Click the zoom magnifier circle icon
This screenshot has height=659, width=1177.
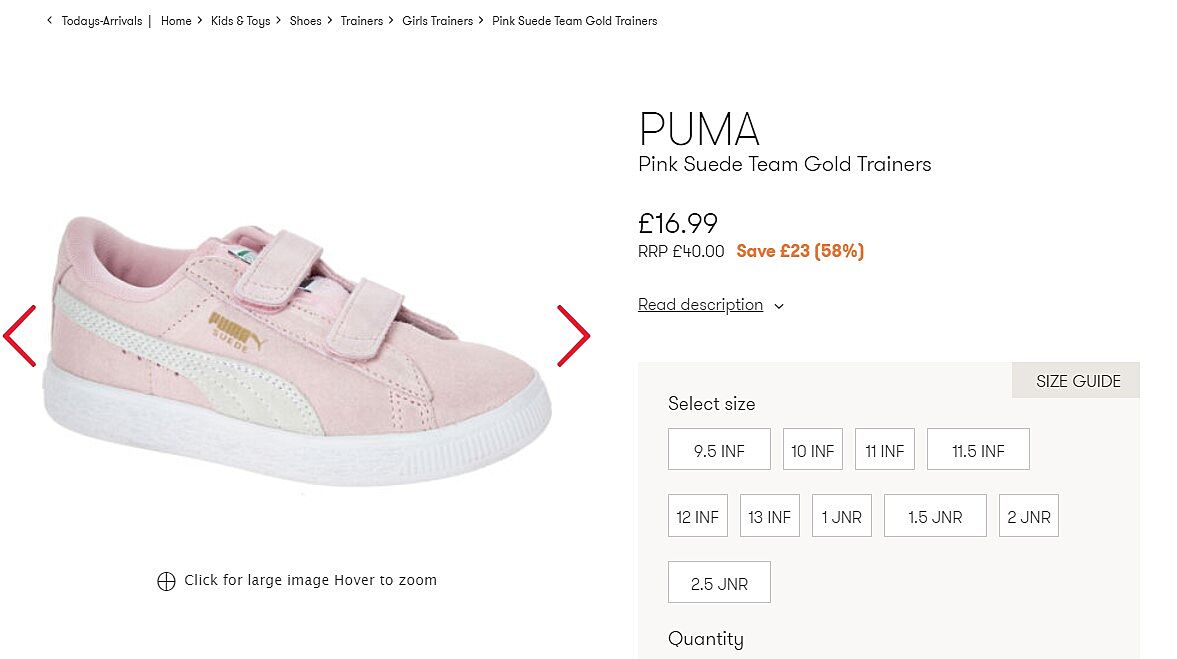(166, 581)
